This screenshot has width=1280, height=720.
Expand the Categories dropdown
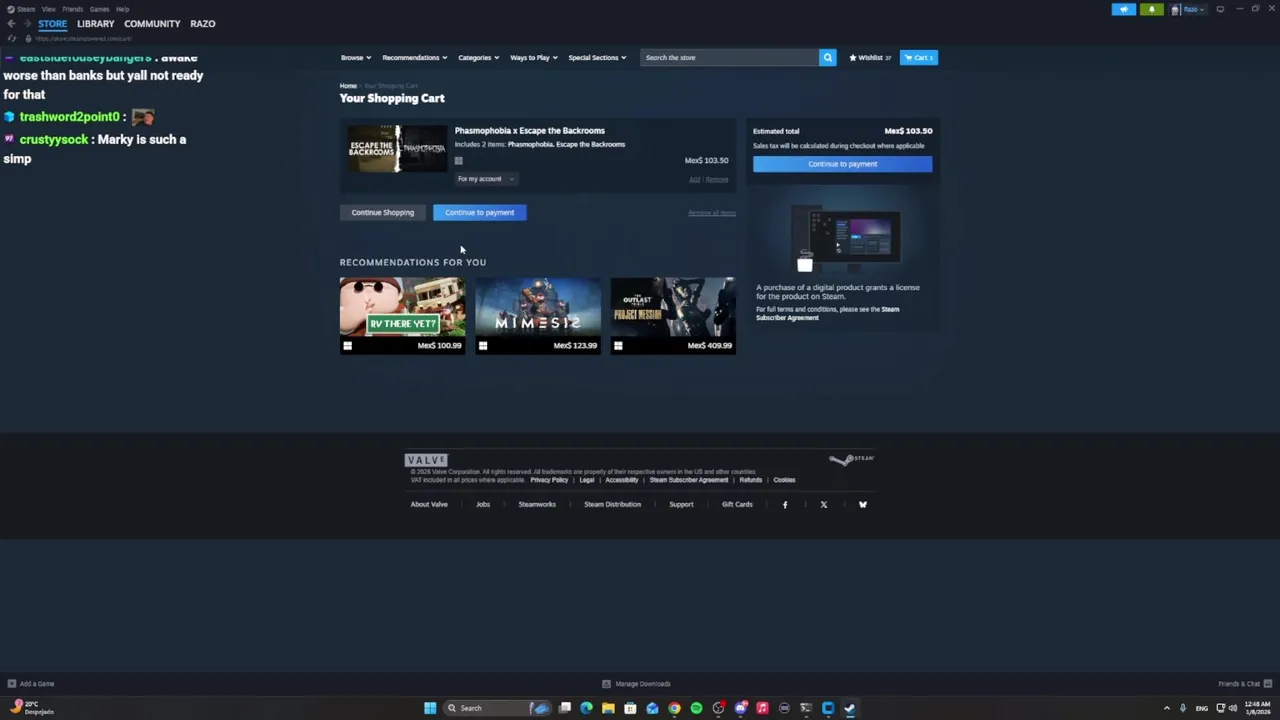click(x=478, y=58)
